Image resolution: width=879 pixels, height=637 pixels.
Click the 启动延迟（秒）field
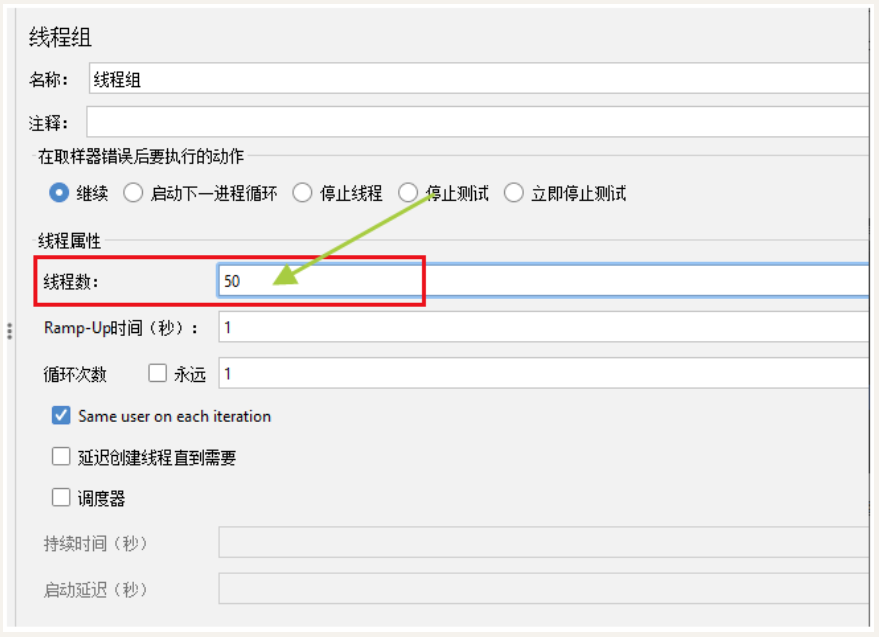click(544, 588)
